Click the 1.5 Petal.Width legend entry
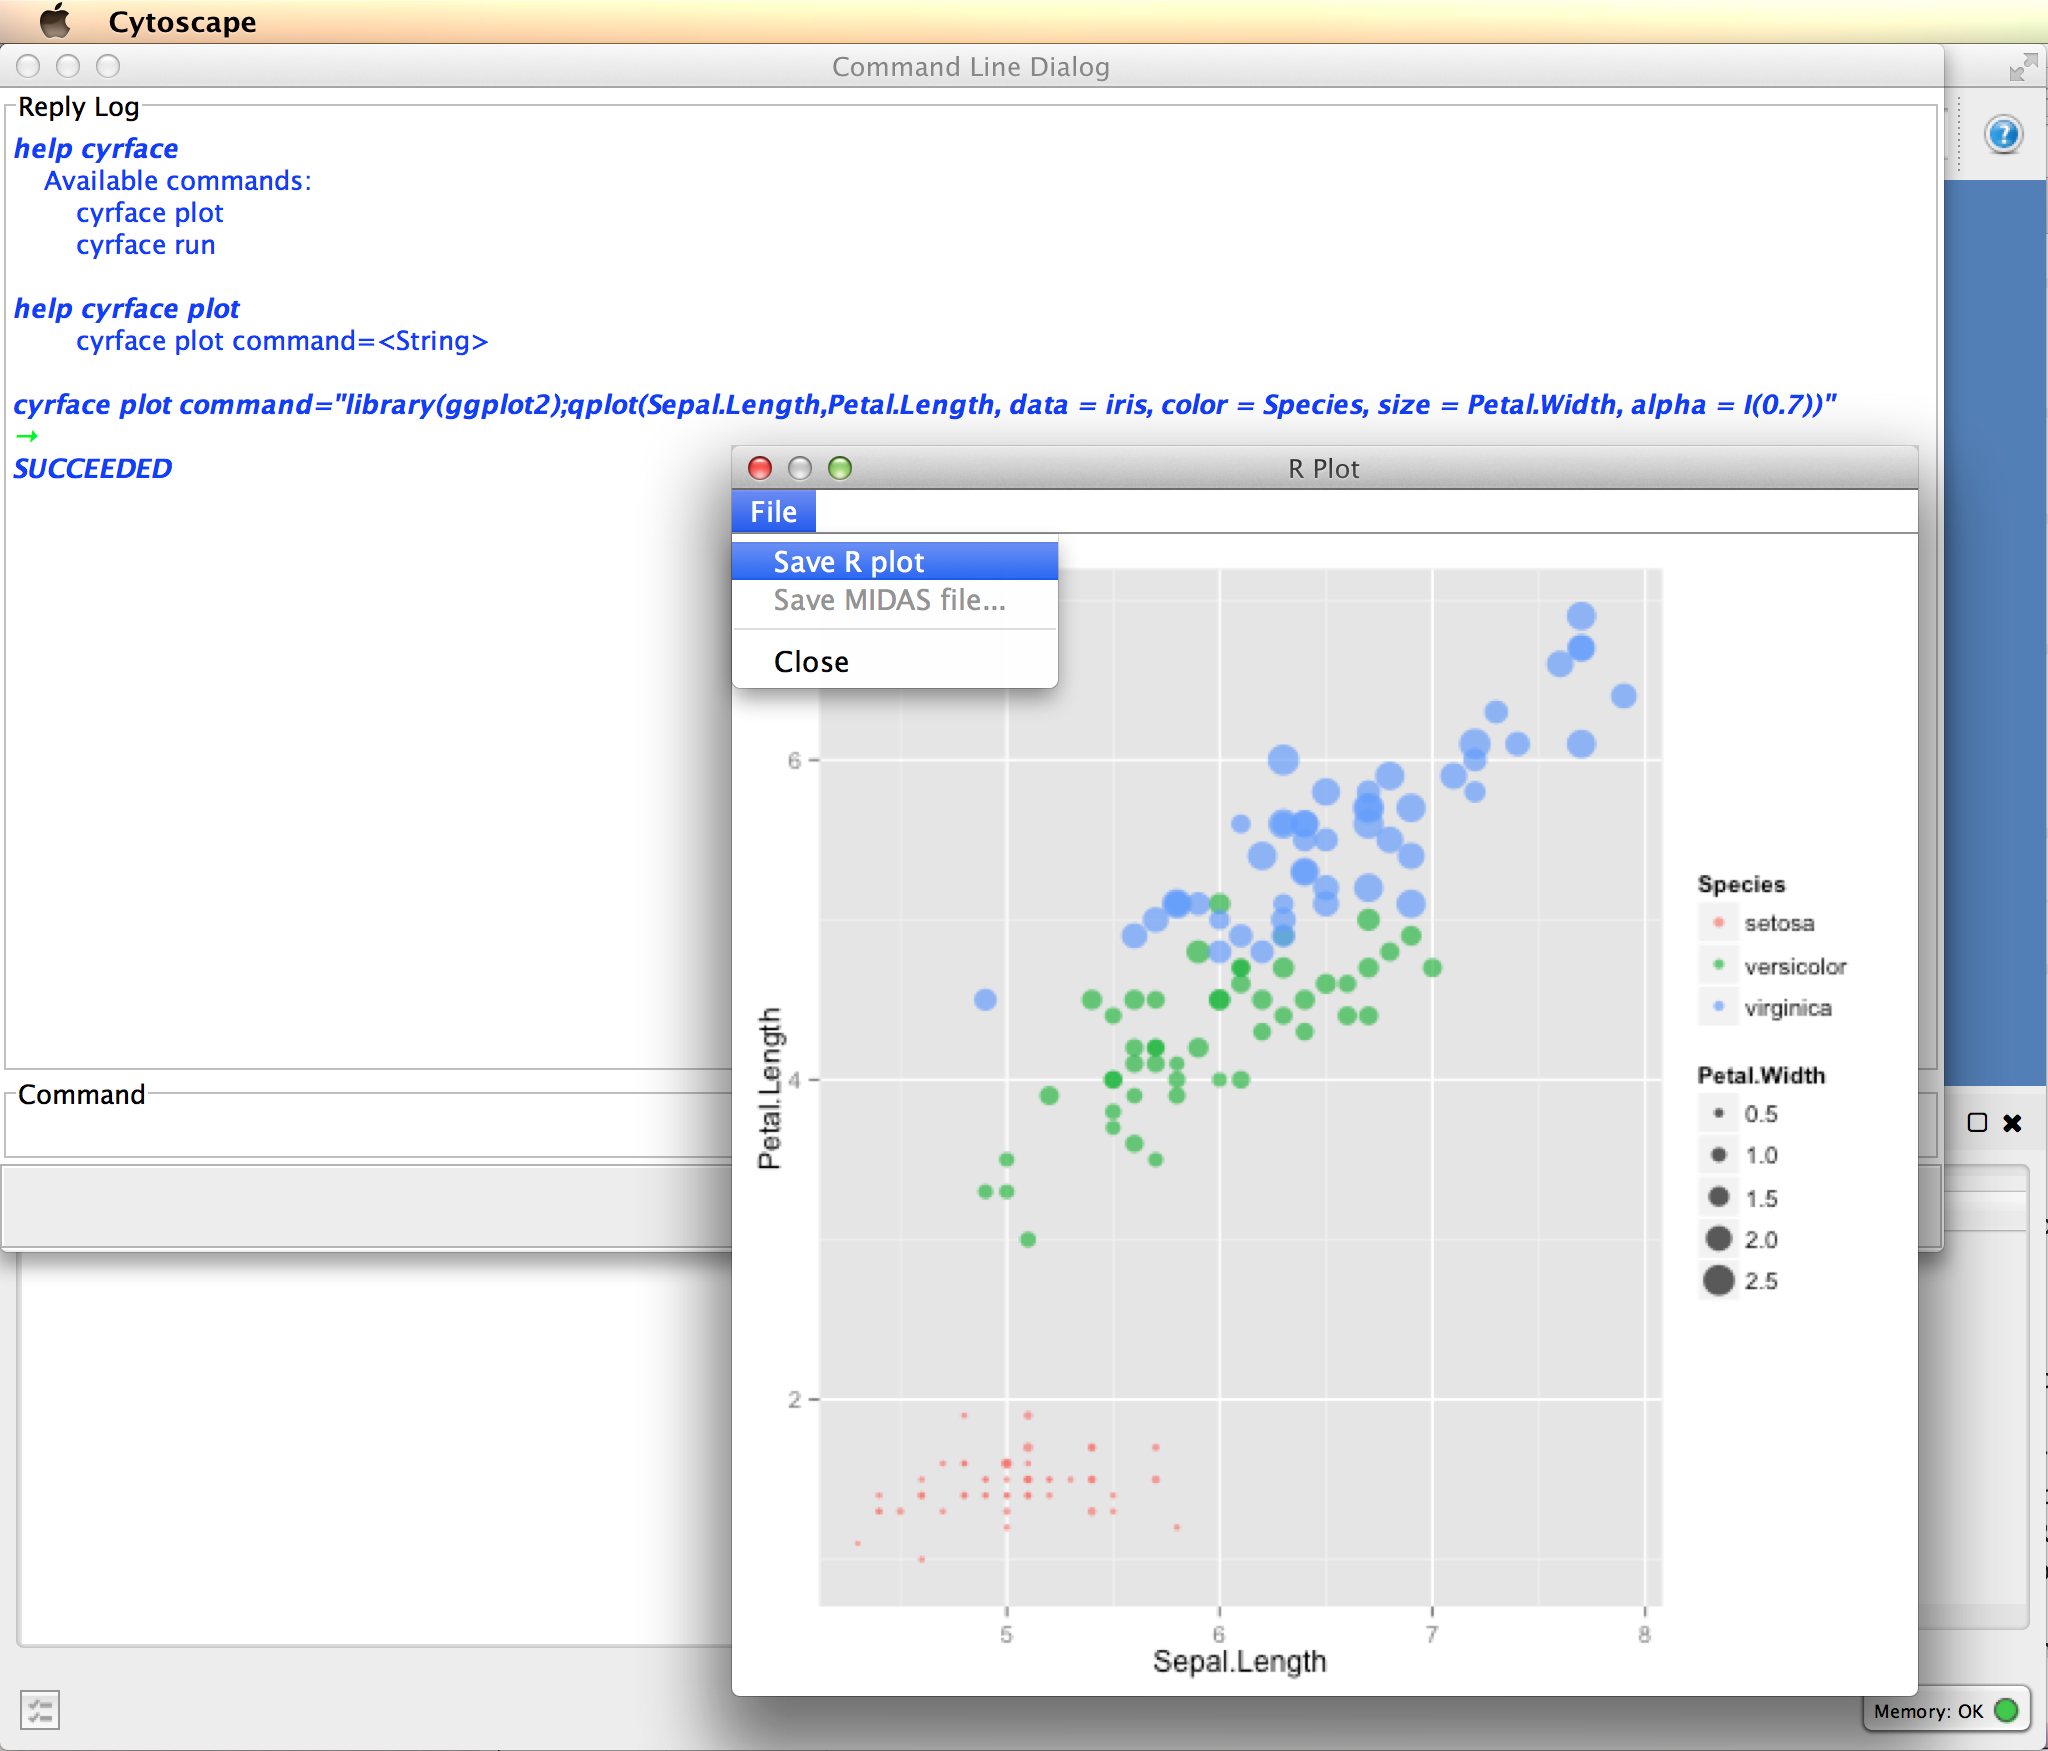Viewport: 2048px width, 1751px height. pyautogui.click(x=1740, y=1198)
